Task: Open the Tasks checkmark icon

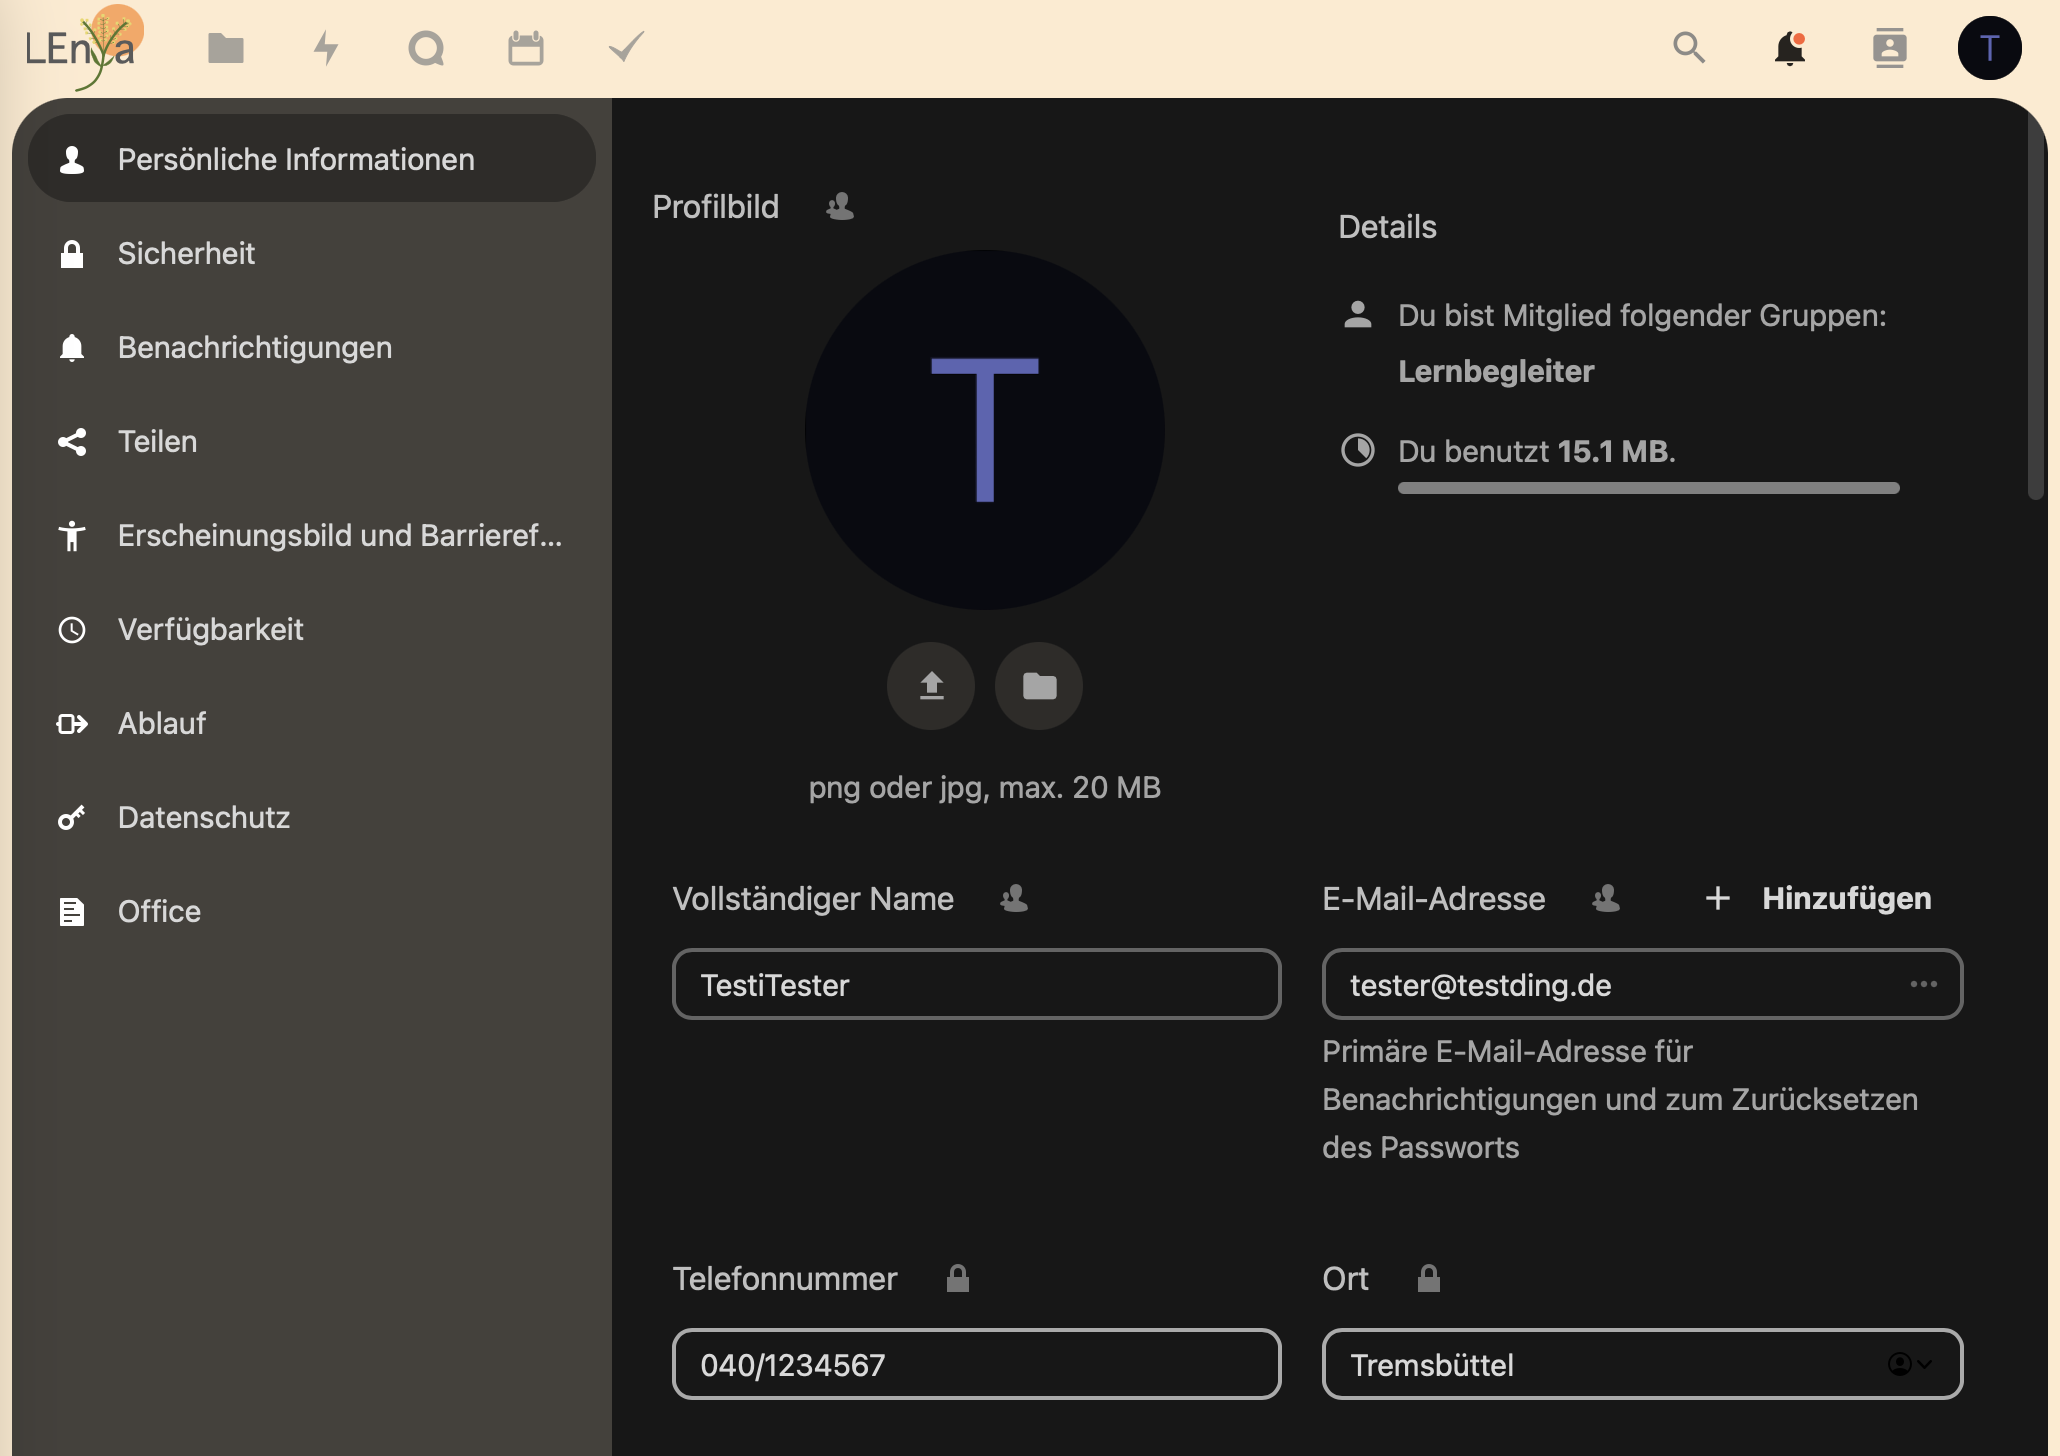Action: coord(626,46)
